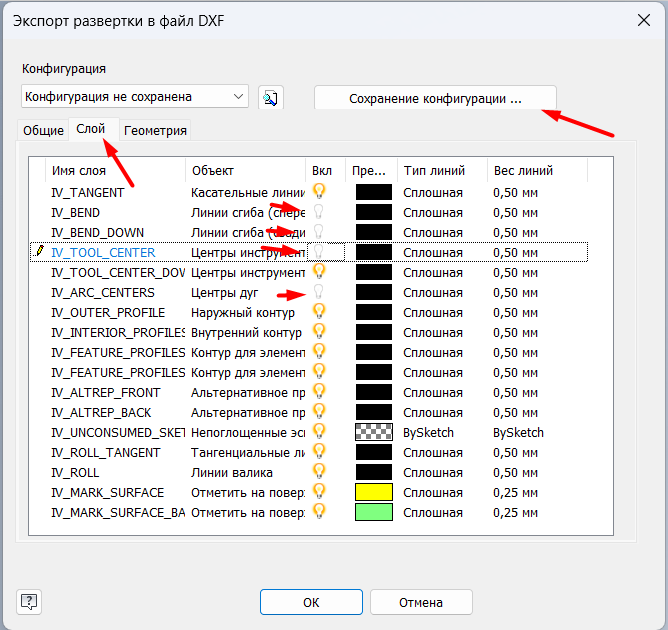This screenshot has height=630, width=668.
Task: Click 0,50 мм line weight for IV_ROLL
Action: [515, 473]
